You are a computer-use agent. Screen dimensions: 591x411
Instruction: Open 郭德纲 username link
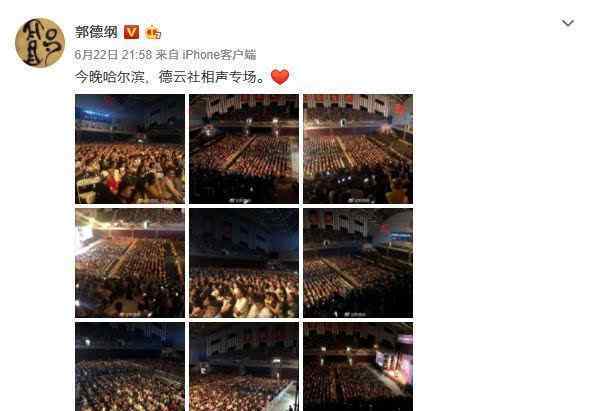96,32
